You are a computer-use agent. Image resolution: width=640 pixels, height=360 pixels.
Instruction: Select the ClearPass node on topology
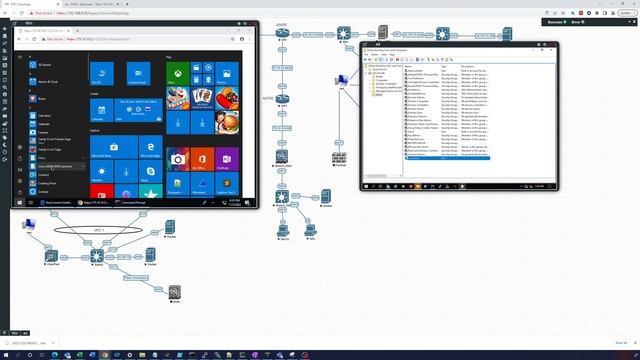tap(51, 256)
